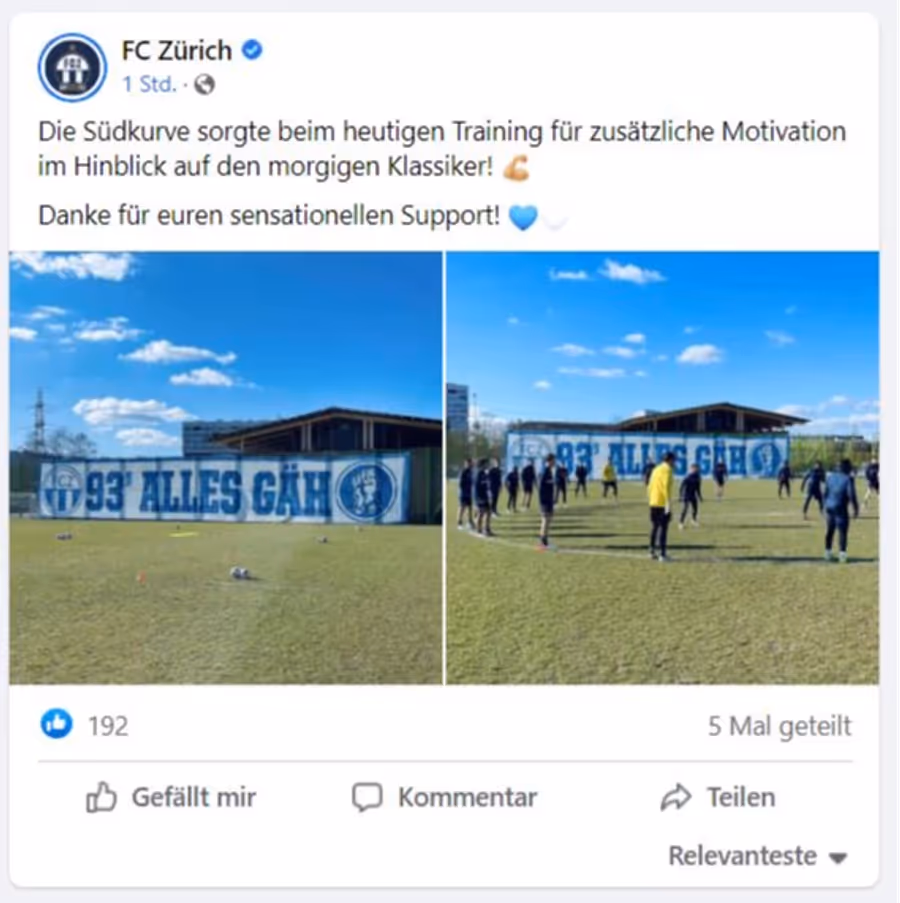This screenshot has width=900, height=903.
Task: Click the blue like reaction icon
Action: point(57,724)
